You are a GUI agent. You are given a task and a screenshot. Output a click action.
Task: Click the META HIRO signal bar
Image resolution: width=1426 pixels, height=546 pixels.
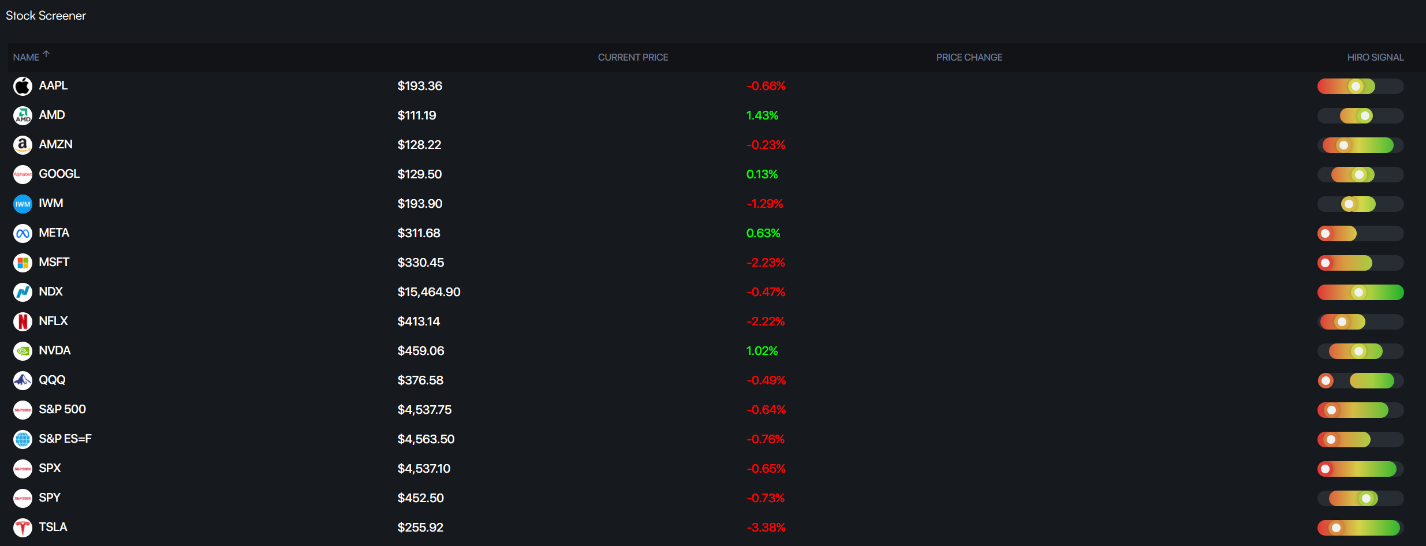1361,234
